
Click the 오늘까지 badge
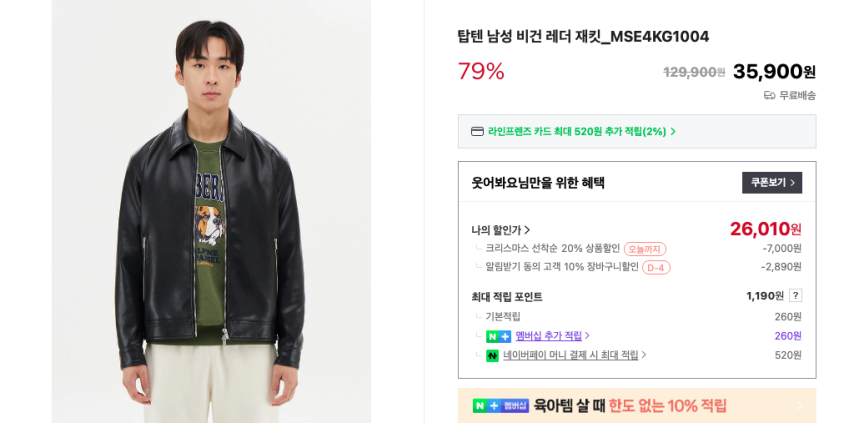[644, 249]
